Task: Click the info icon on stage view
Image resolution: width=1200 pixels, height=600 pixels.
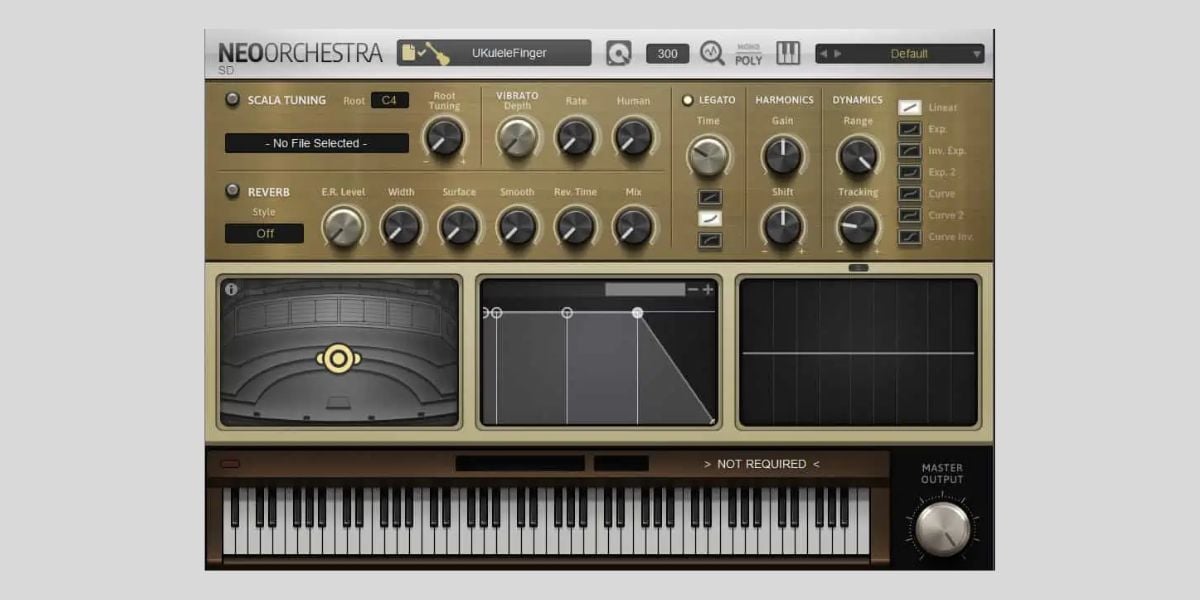Action: tap(232, 290)
